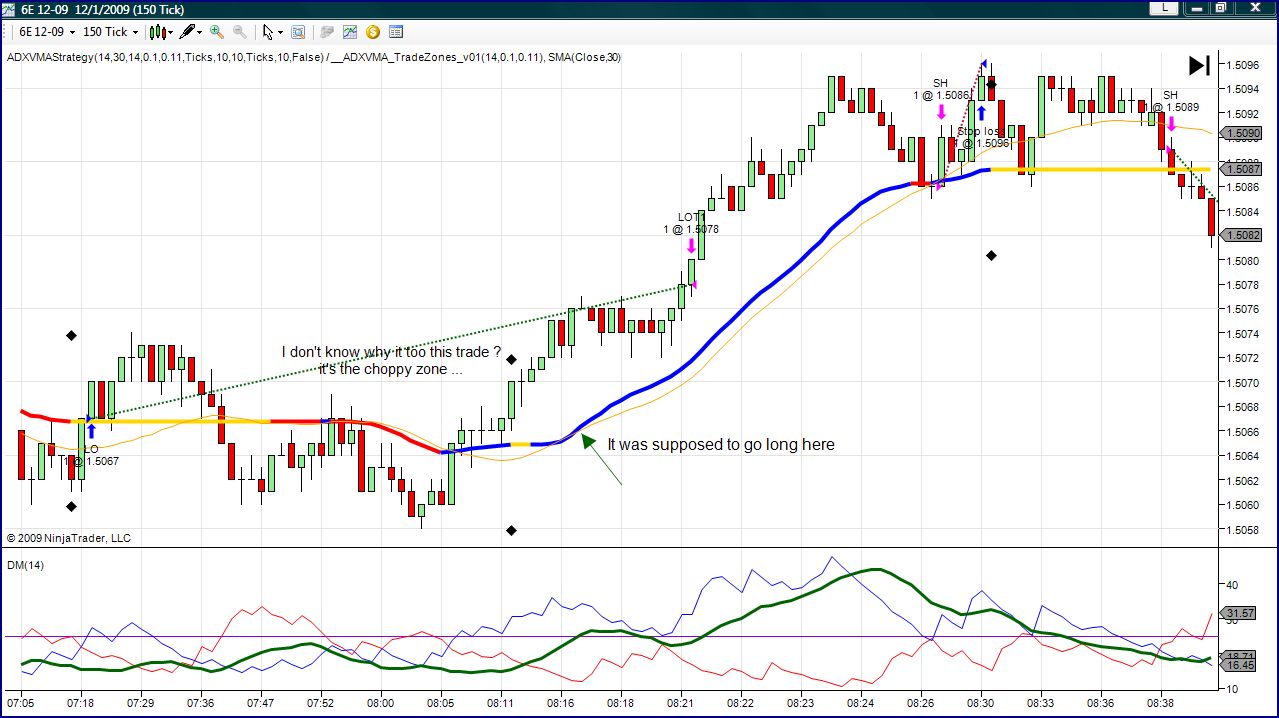Click the magenta down arrow at 1.5078
This screenshot has width=1279, height=718.
[691, 246]
